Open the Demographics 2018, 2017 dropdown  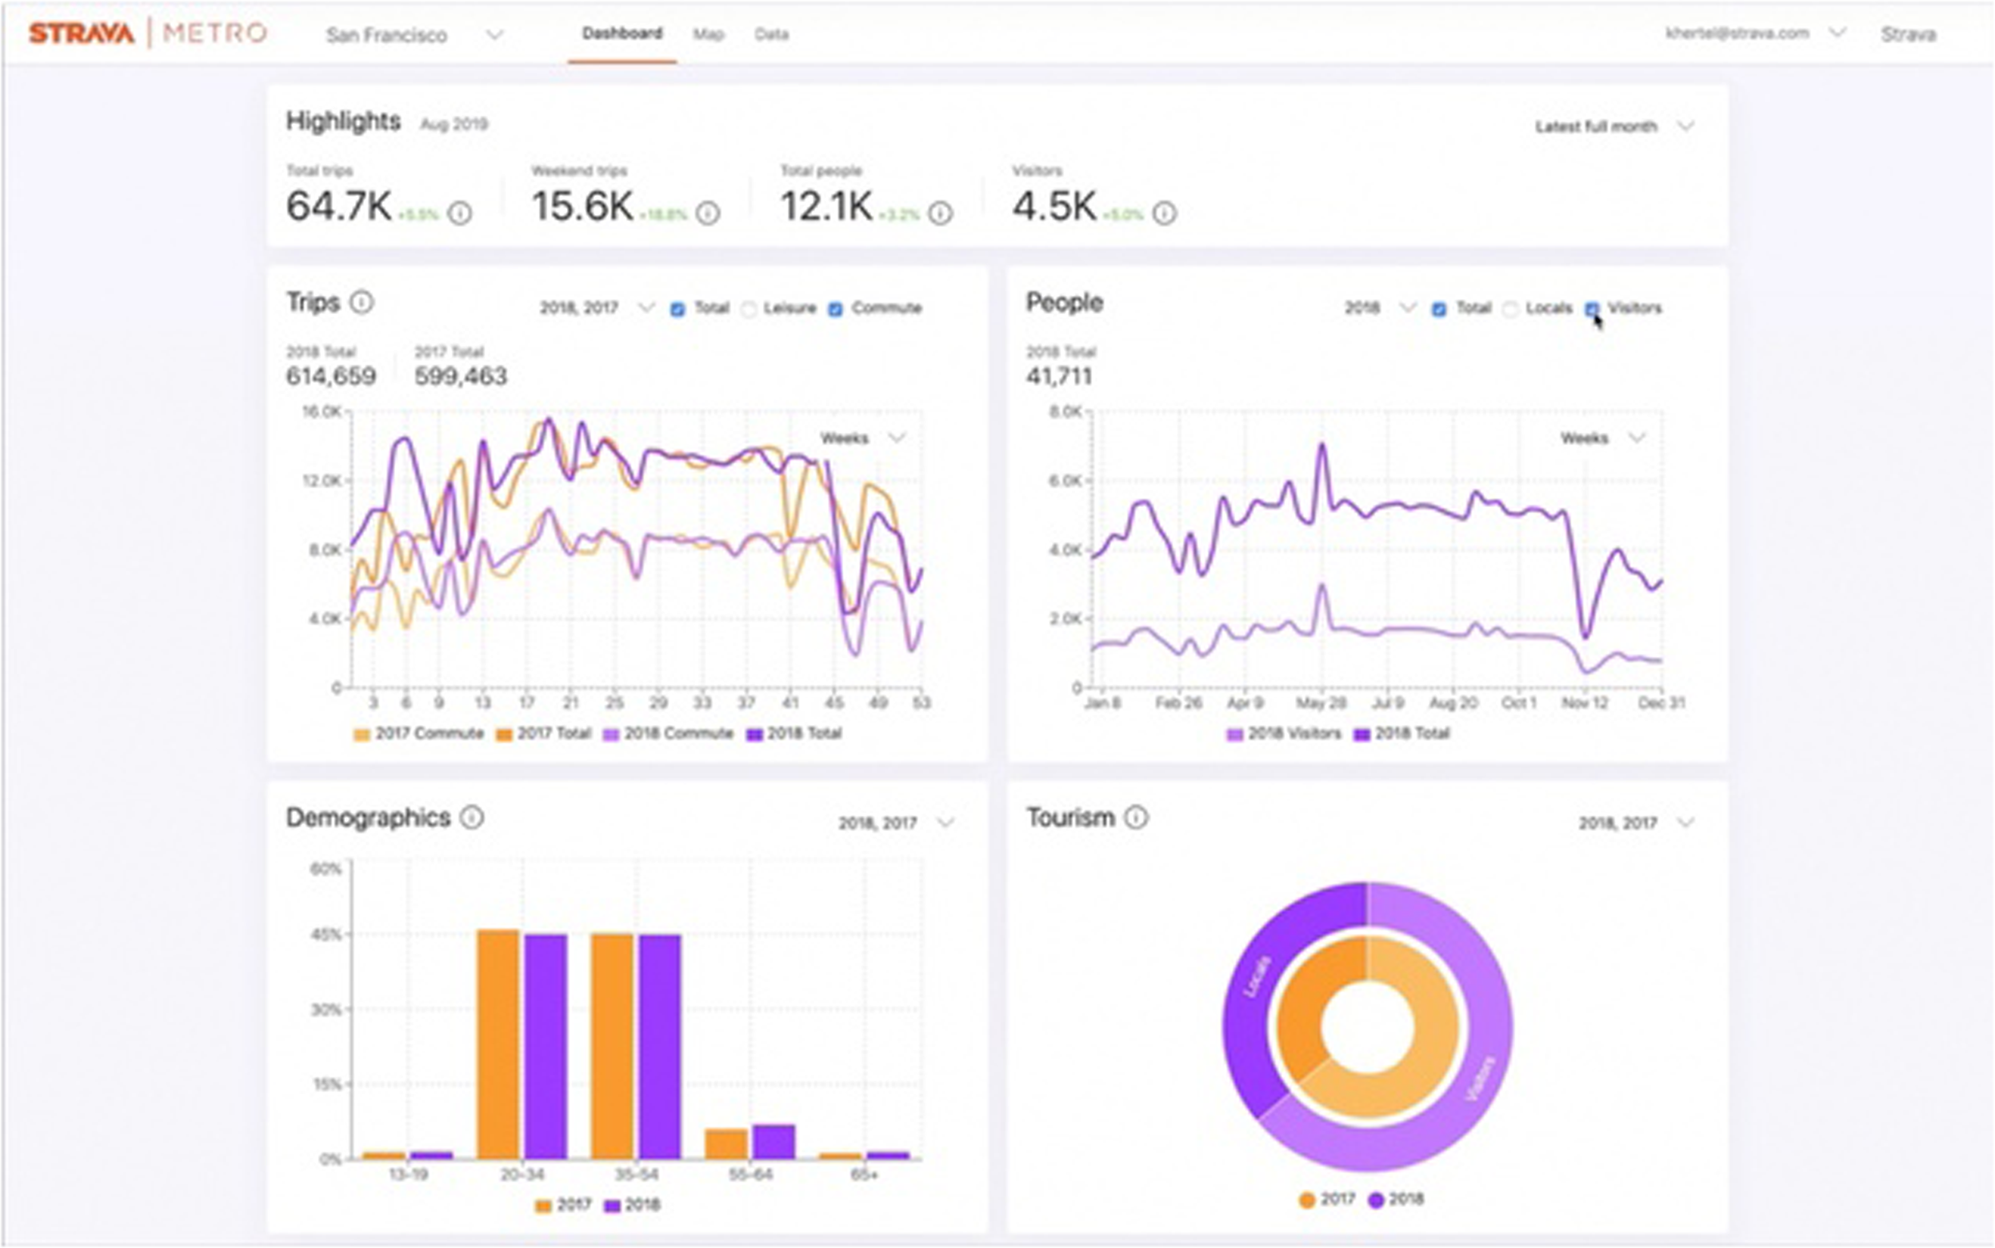[896, 823]
